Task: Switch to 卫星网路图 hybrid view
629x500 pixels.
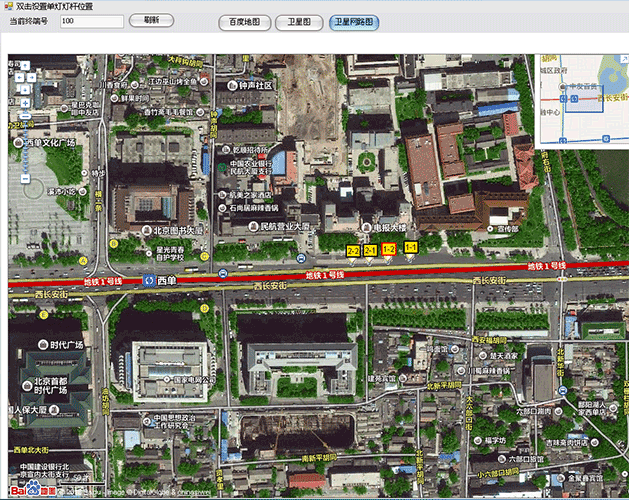Action: pyautogui.click(x=353, y=21)
